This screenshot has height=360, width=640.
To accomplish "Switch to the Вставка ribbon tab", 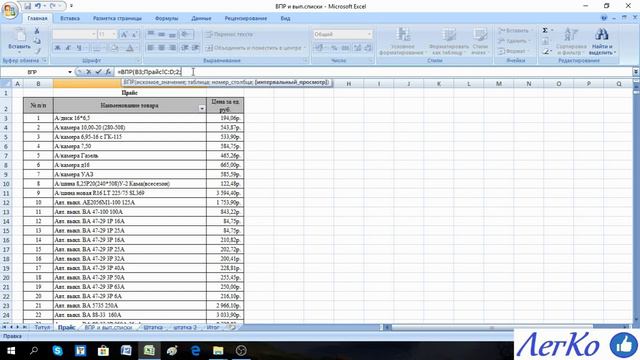I will click(x=70, y=18).
